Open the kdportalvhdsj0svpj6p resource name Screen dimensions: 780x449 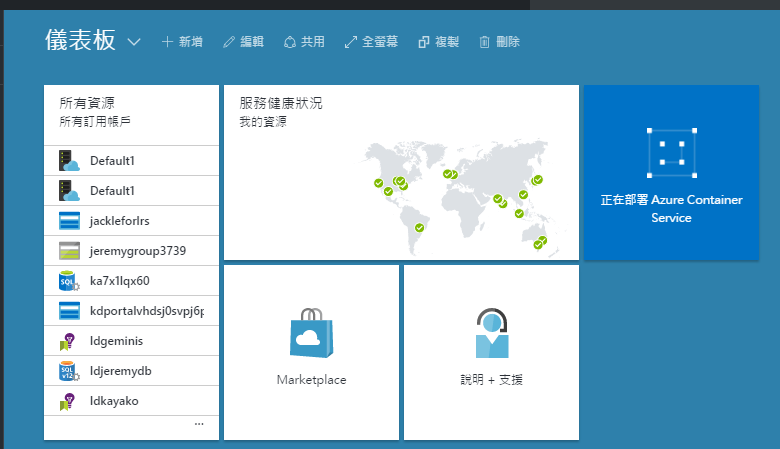147,311
